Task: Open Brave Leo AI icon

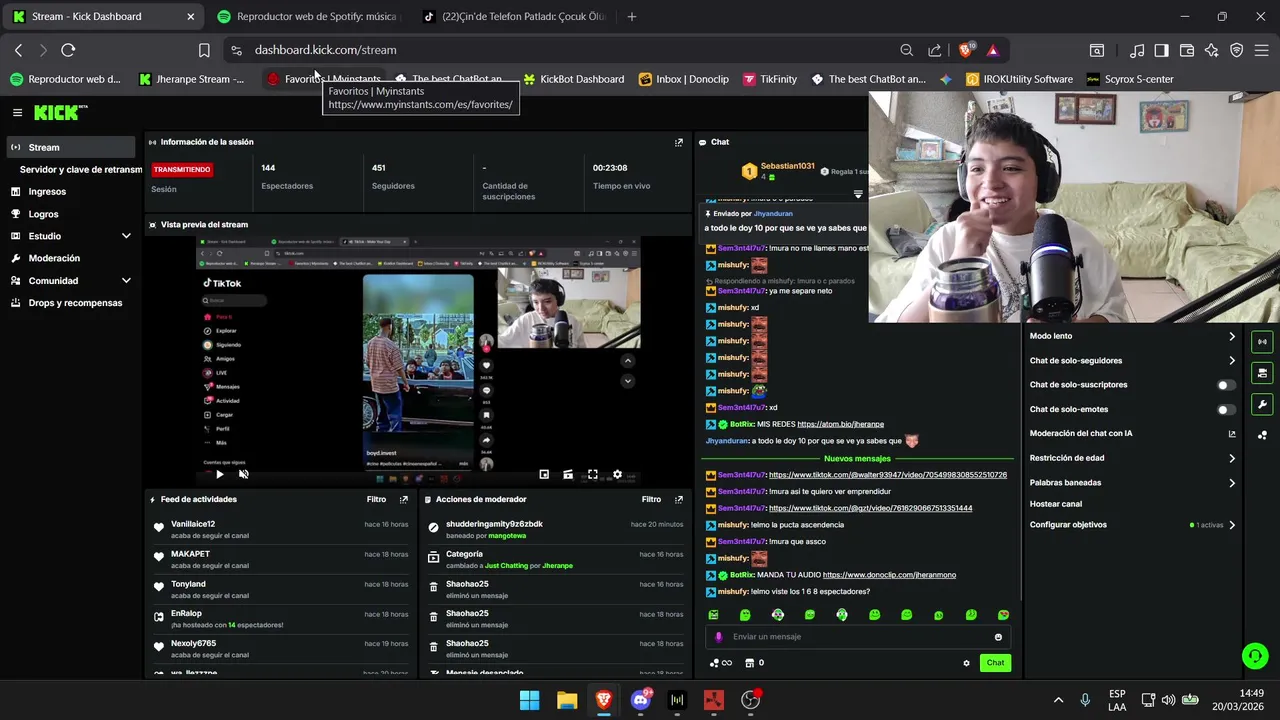Action: [1212, 50]
